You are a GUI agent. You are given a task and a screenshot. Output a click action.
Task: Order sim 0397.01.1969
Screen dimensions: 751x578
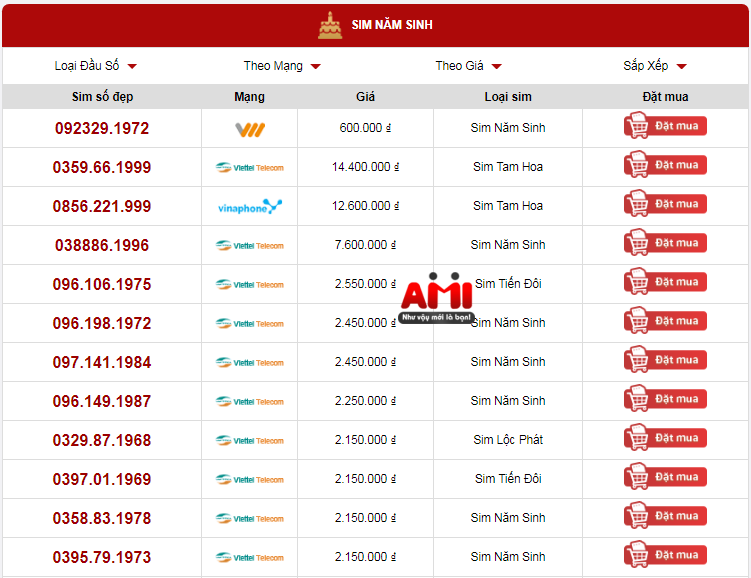(665, 476)
